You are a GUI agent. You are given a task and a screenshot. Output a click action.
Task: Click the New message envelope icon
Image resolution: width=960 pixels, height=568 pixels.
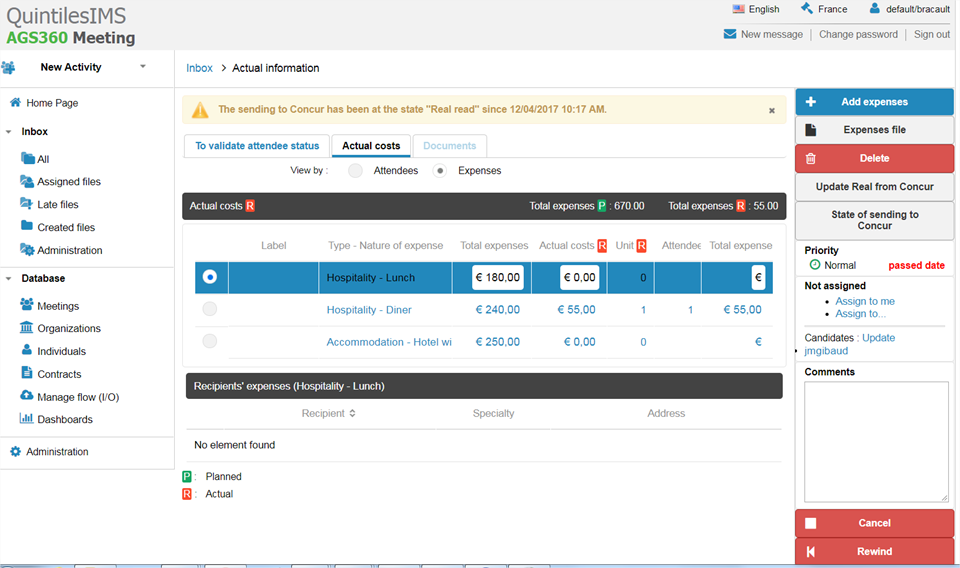[730, 34]
